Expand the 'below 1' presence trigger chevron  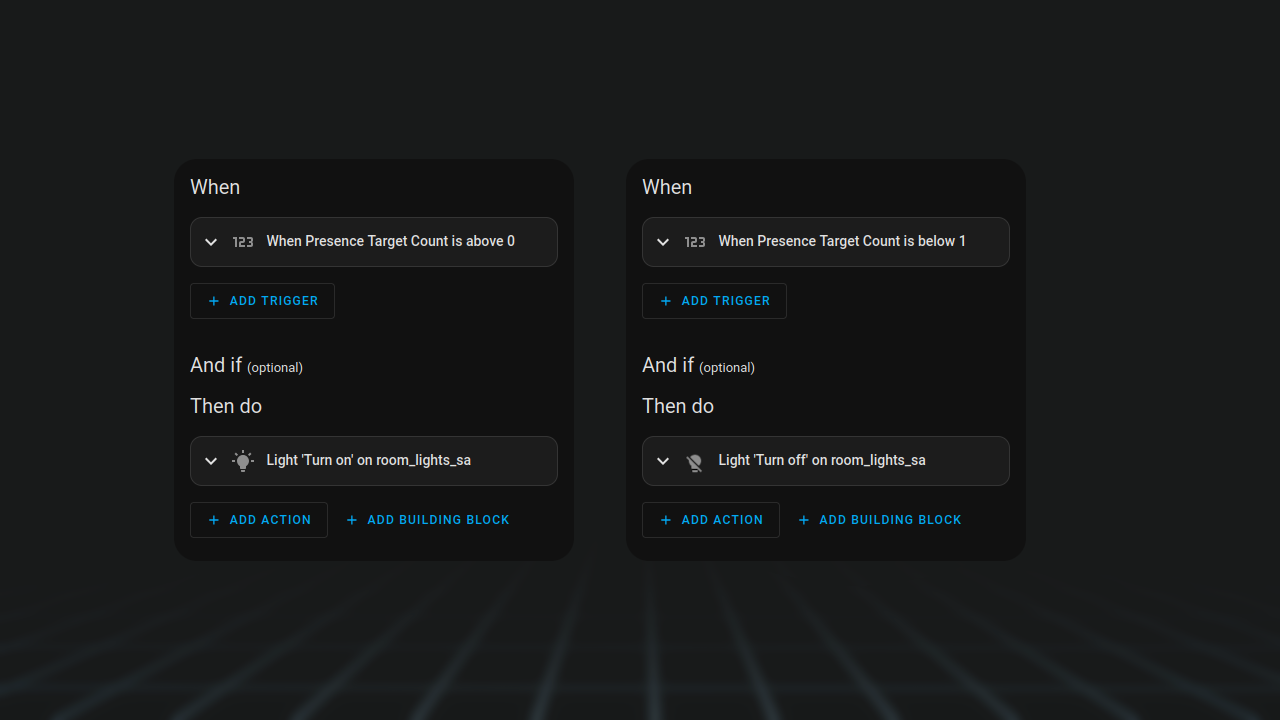pos(663,242)
